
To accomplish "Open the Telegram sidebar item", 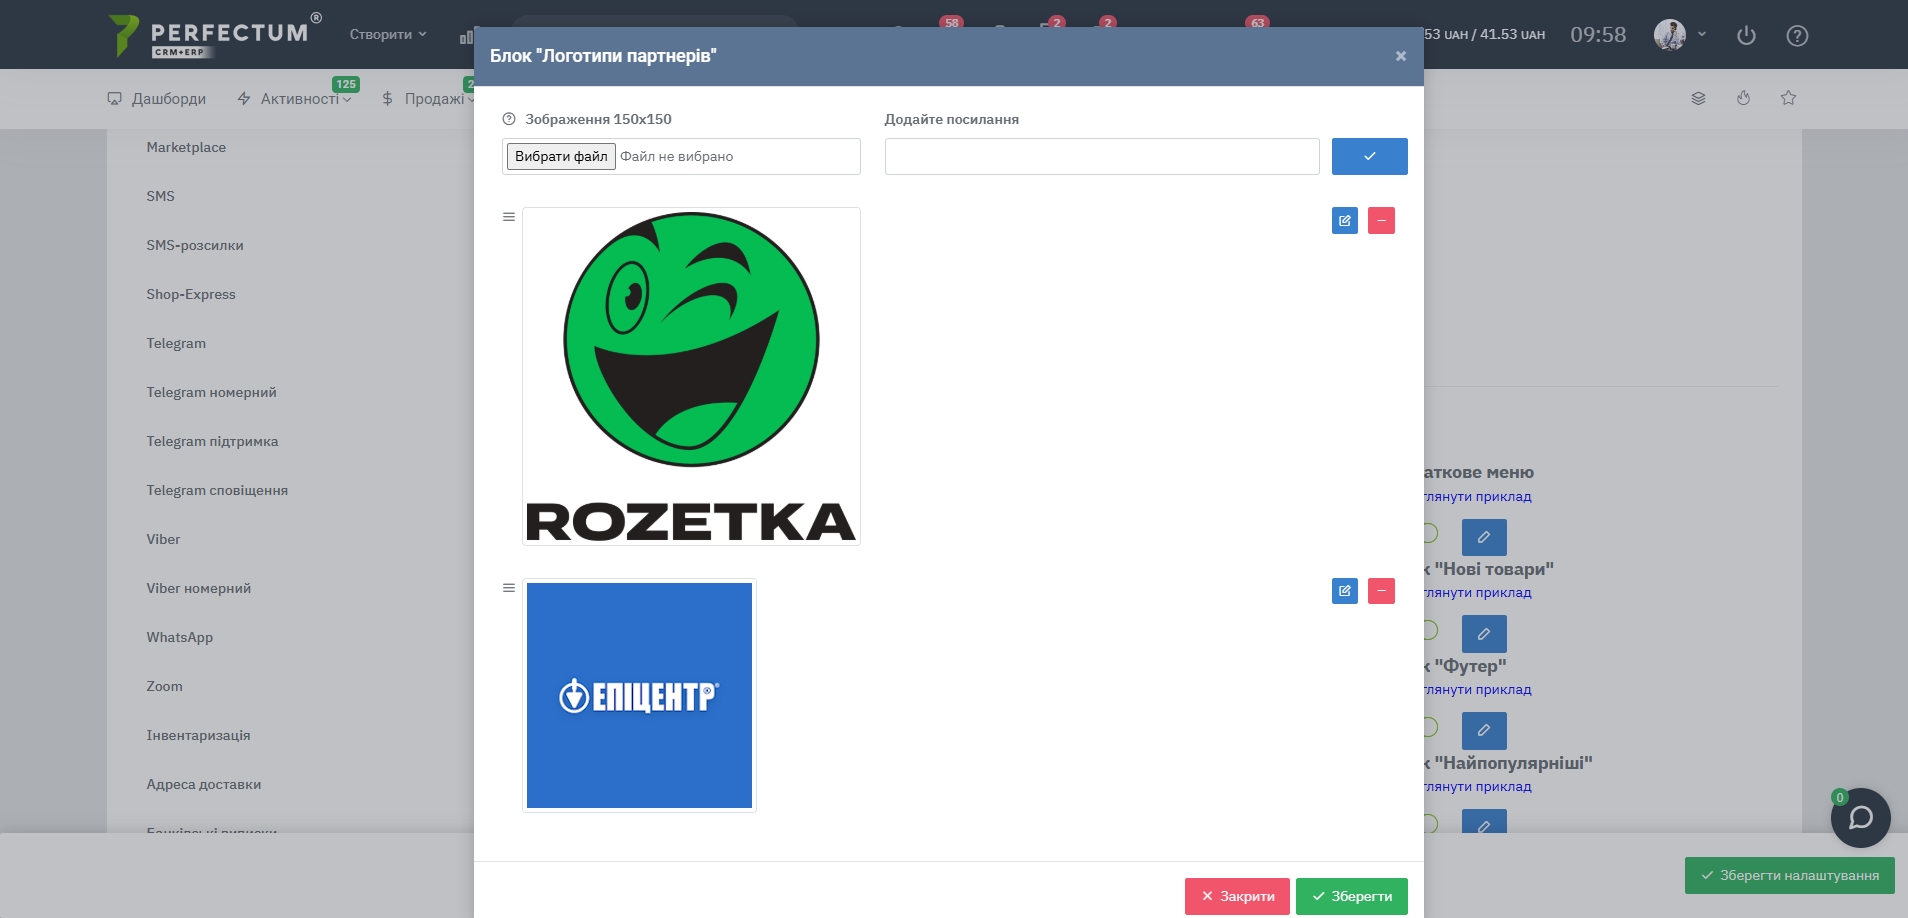I will [x=176, y=343].
